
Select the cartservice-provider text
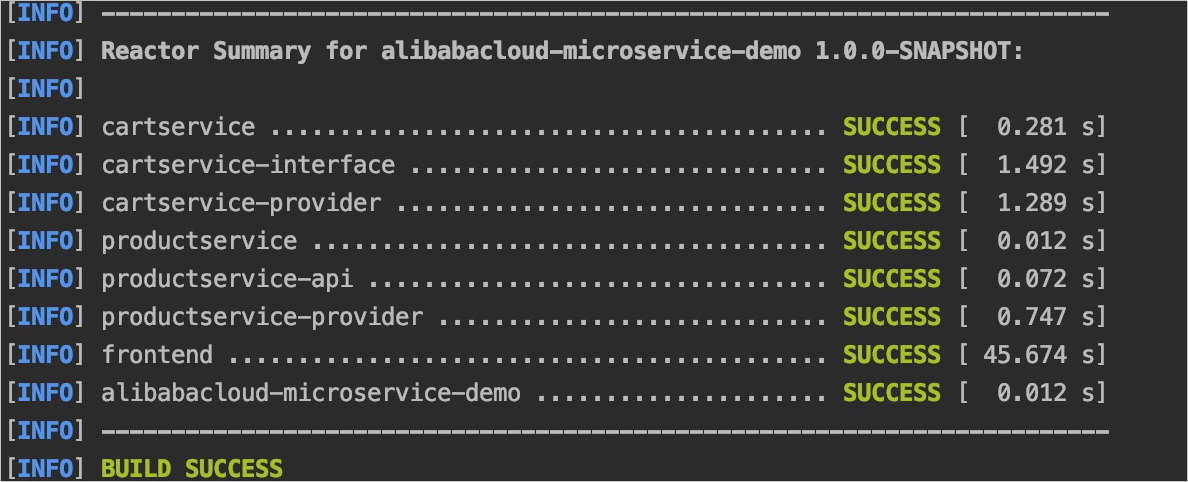pos(241,203)
